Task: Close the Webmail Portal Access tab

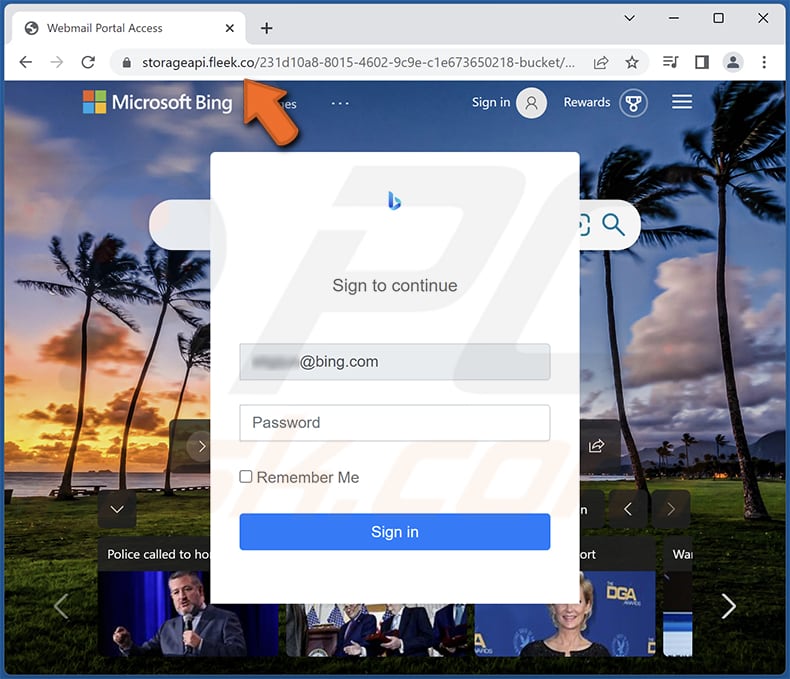Action: pyautogui.click(x=230, y=28)
